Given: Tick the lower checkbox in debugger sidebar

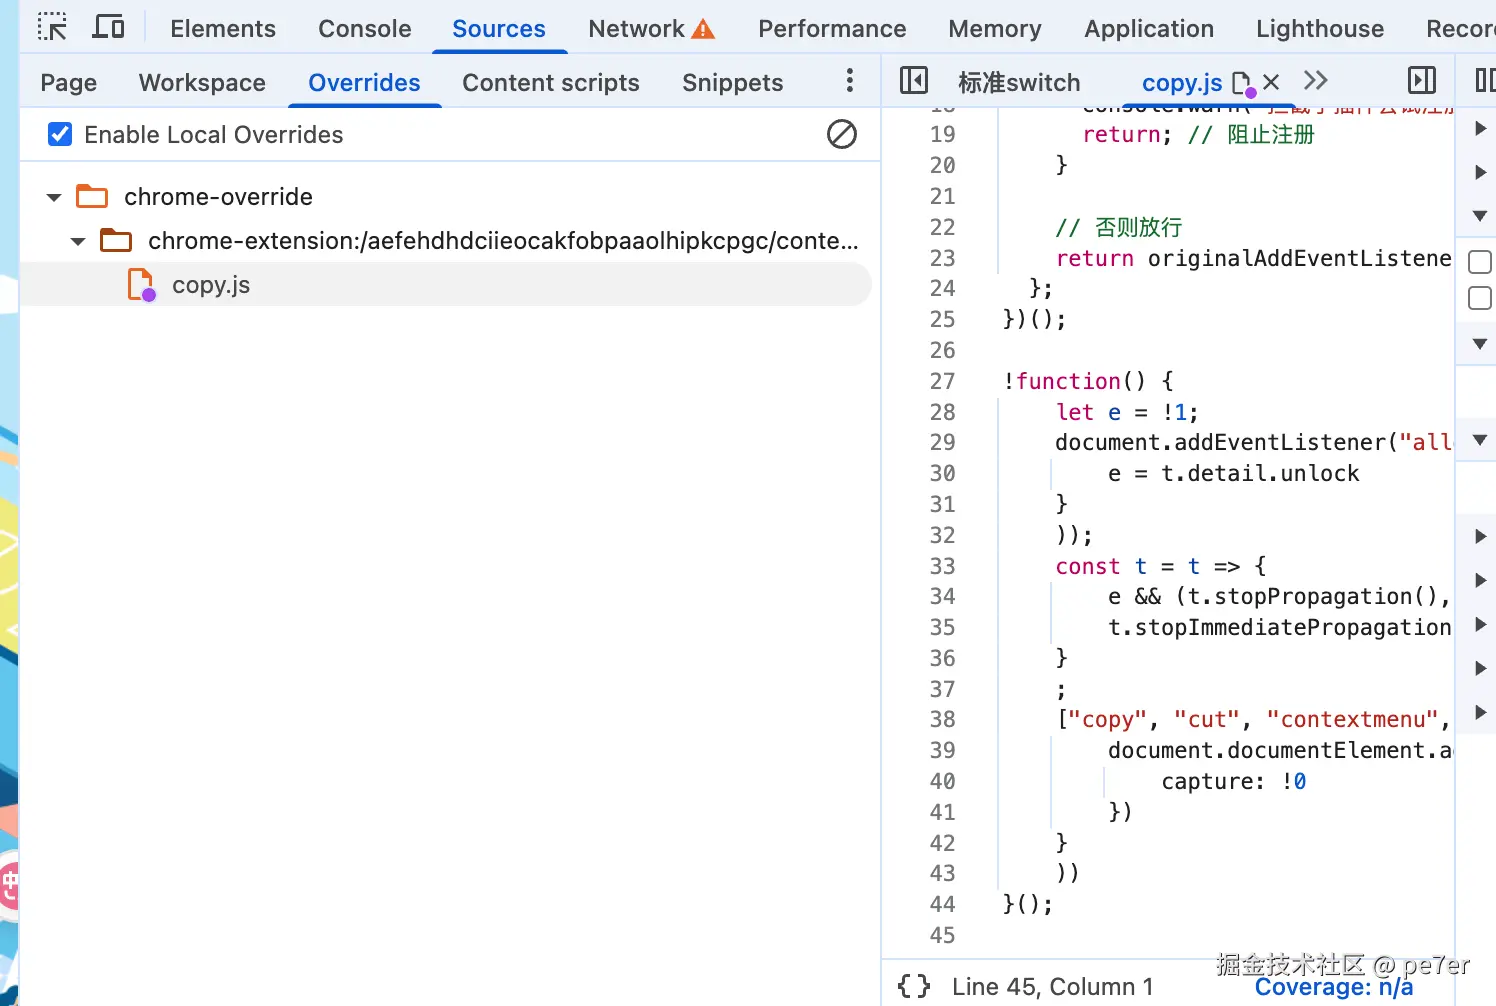Looking at the screenshot, I should tap(1480, 298).
